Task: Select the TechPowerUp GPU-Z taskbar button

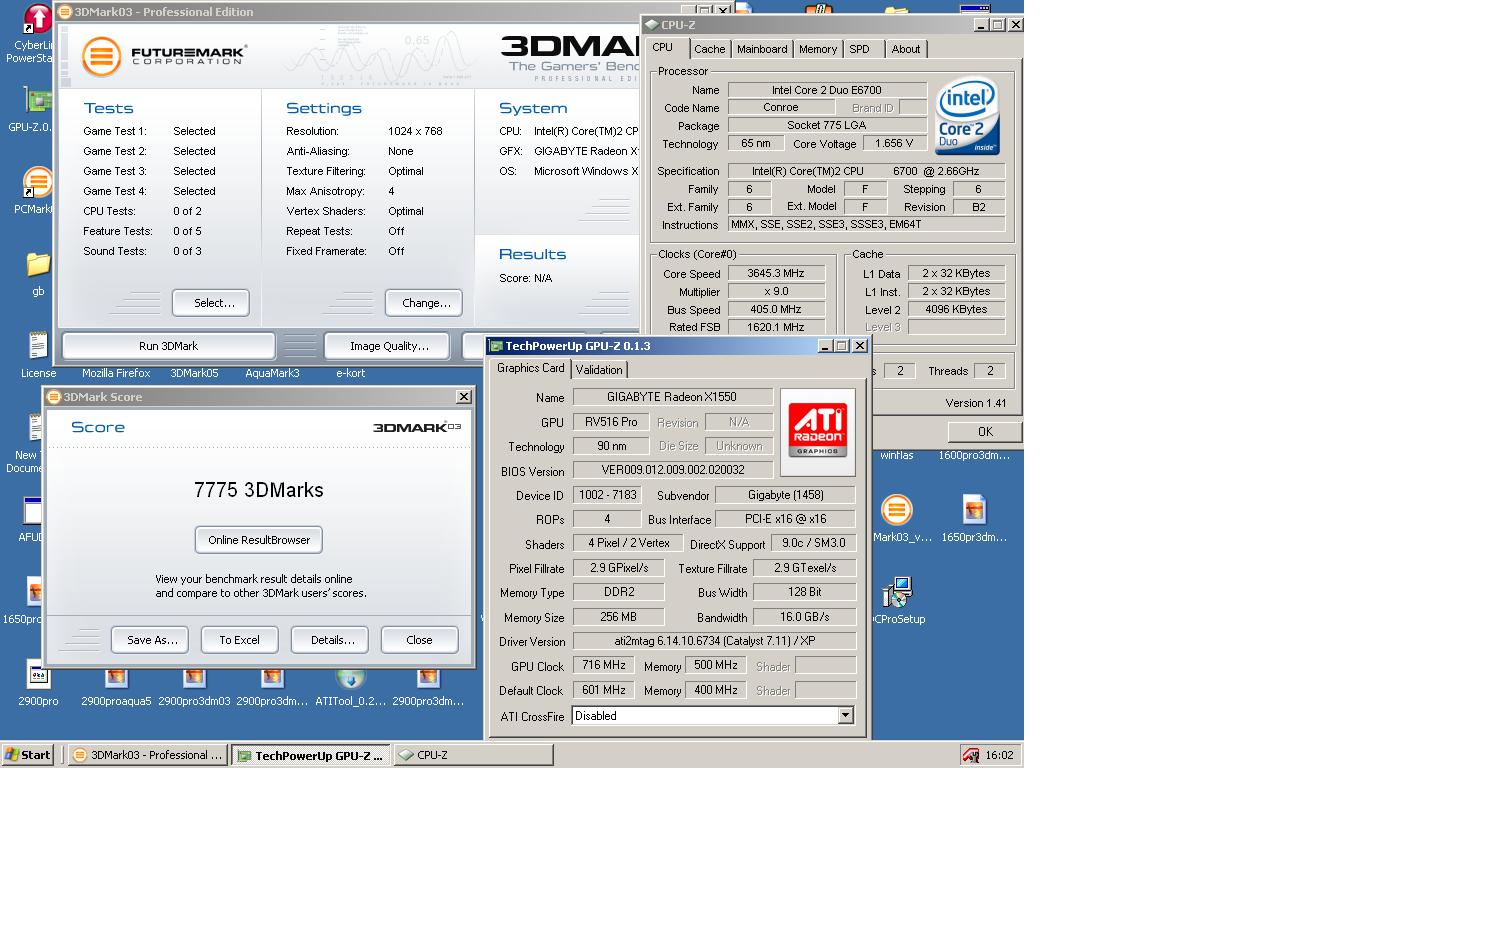Action: click(x=311, y=755)
